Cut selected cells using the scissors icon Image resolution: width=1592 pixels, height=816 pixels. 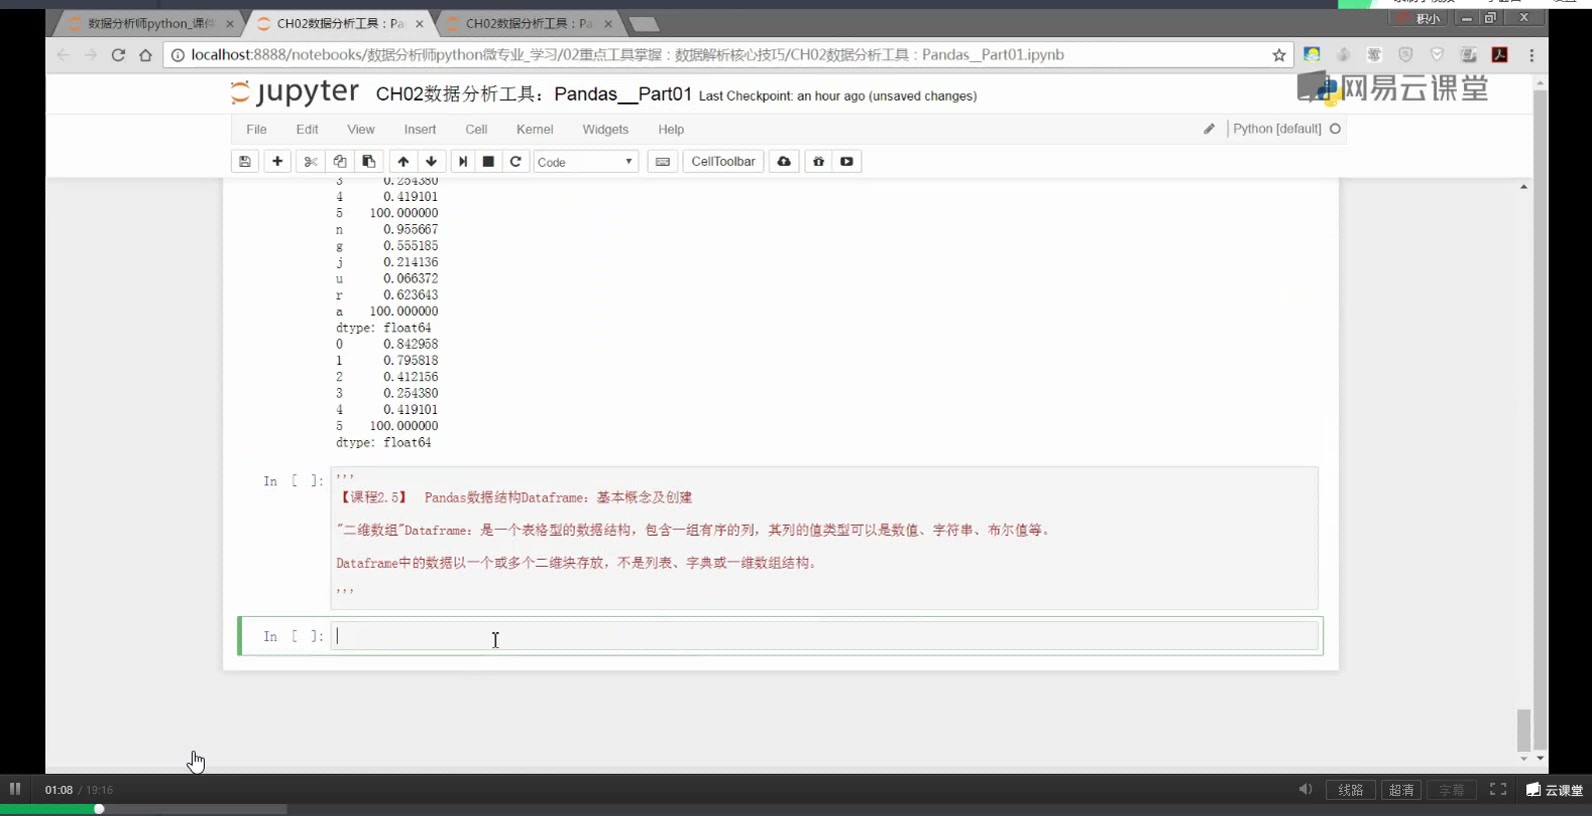click(x=311, y=161)
